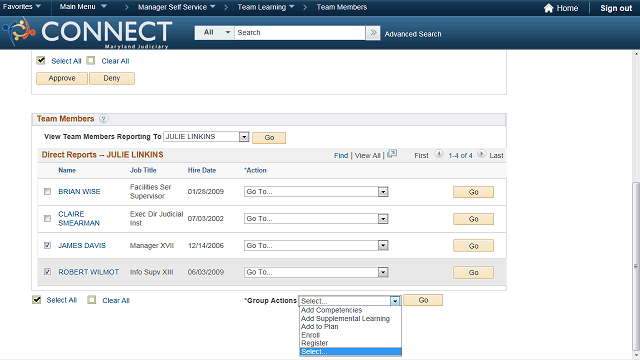Click Go next to Reporting To dropdown
Viewport: 640px width, 360px height.
pyautogui.click(x=269, y=138)
